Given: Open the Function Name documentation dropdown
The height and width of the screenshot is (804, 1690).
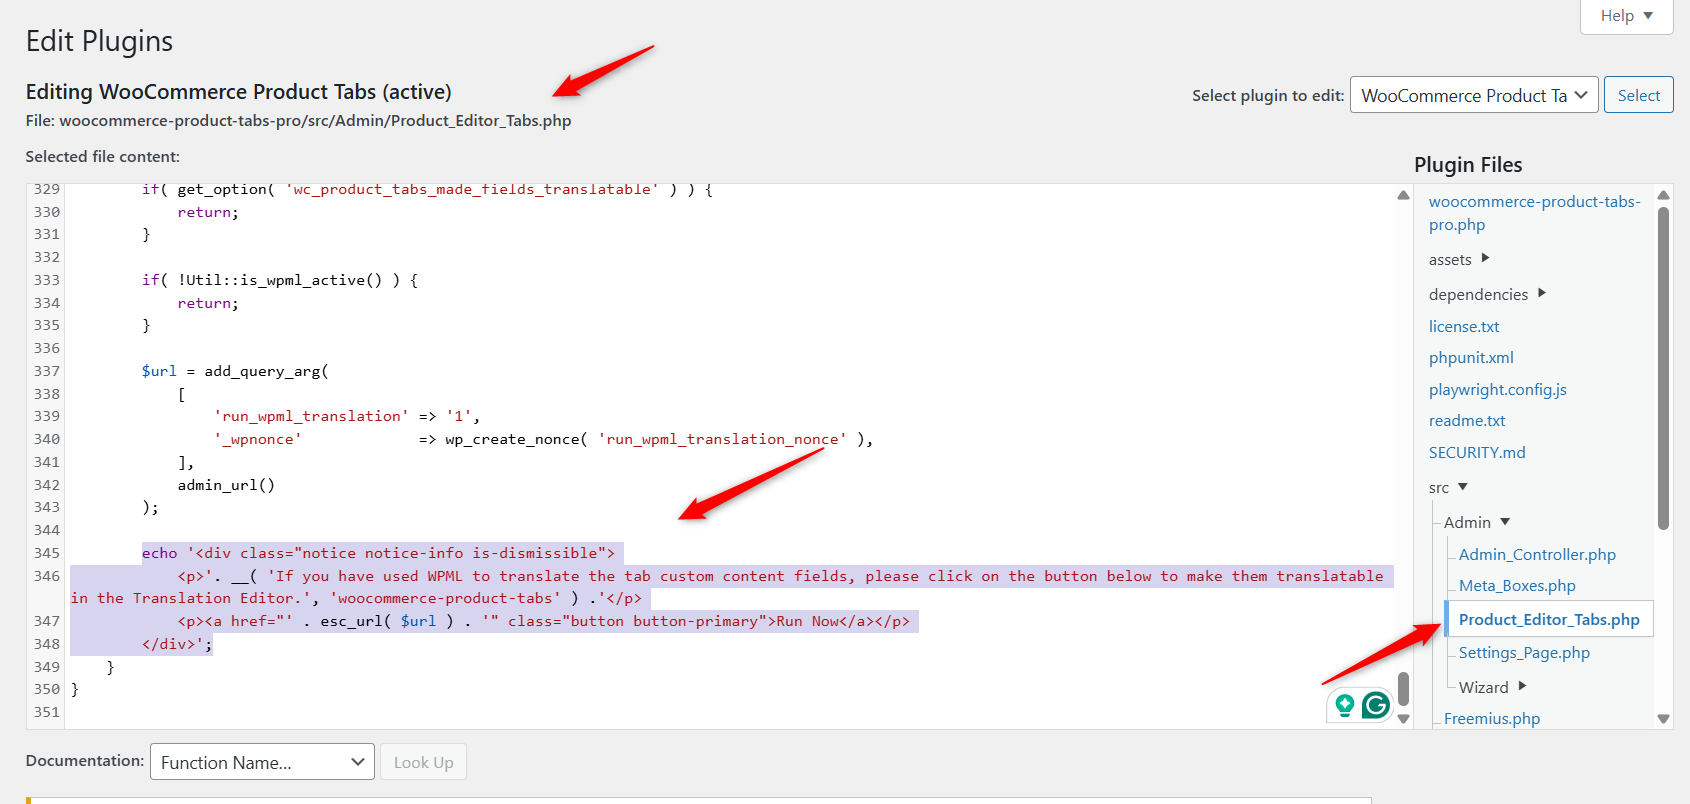Looking at the screenshot, I should 262,762.
